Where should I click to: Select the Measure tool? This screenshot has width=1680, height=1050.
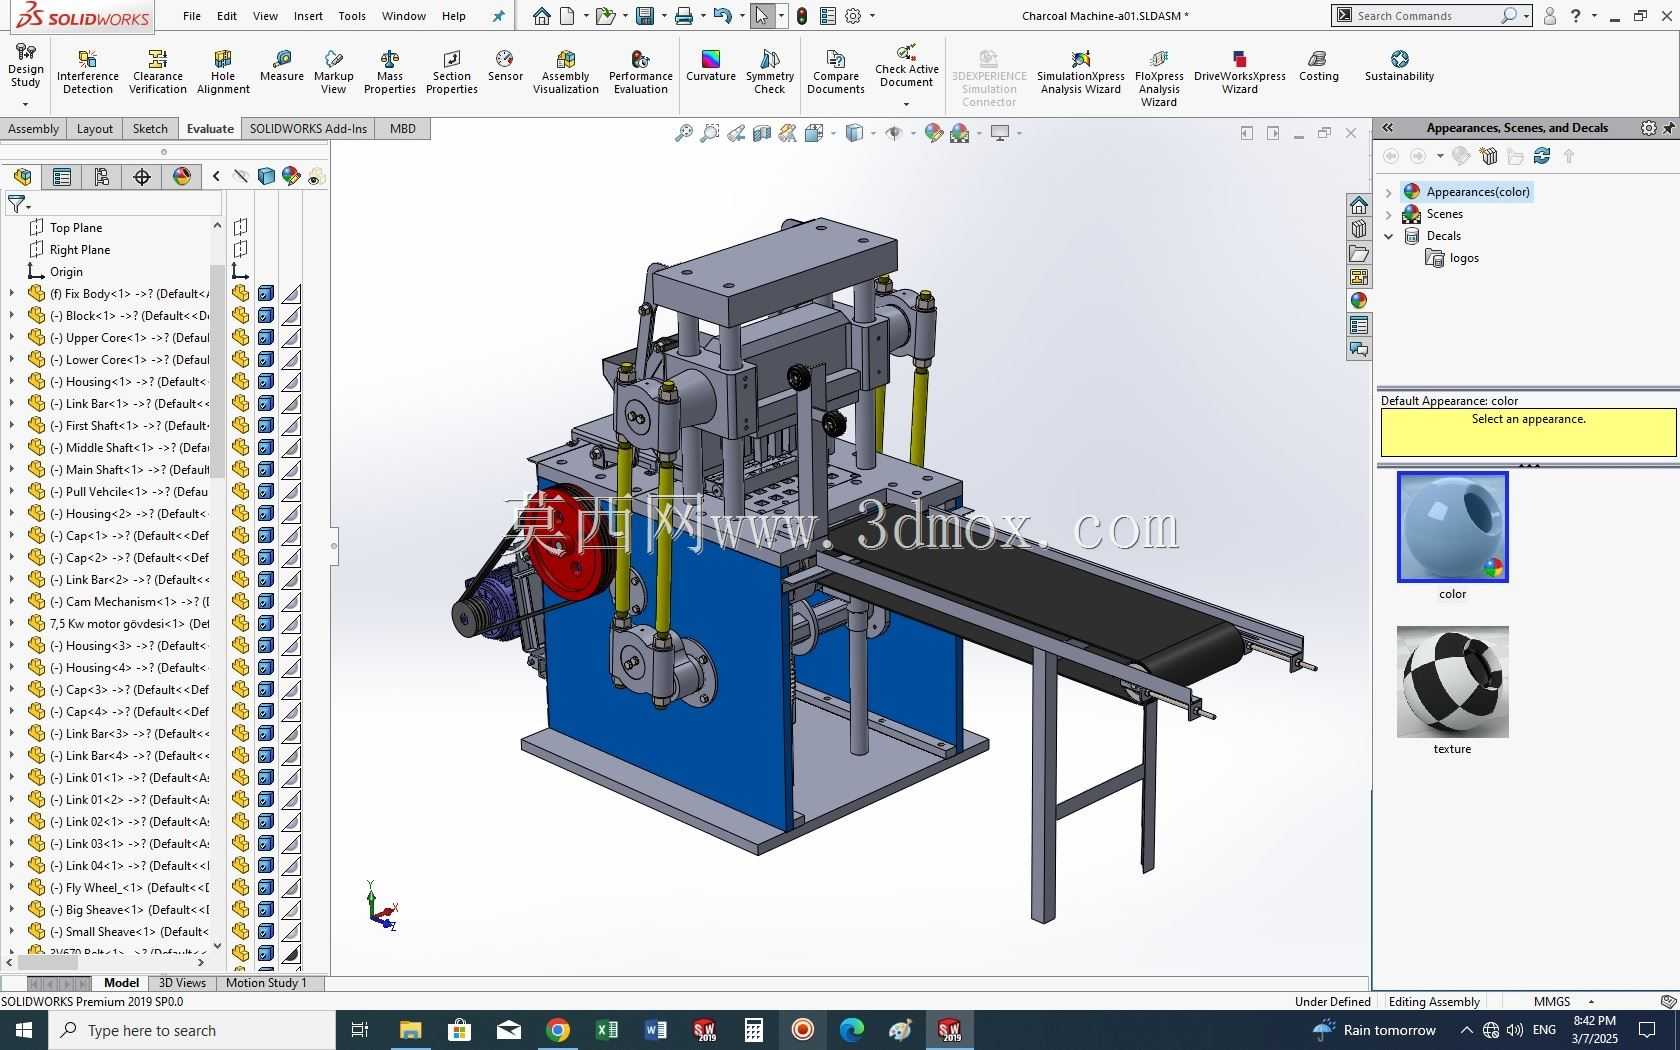pyautogui.click(x=282, y=66)
